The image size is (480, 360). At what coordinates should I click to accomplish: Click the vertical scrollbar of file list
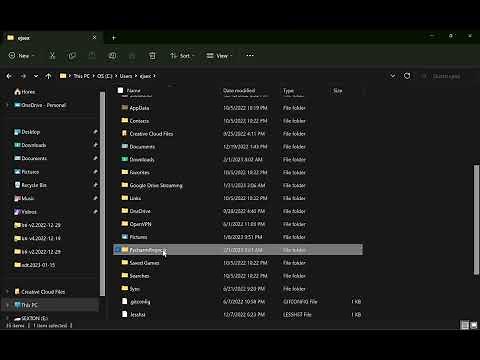[476, 220]
